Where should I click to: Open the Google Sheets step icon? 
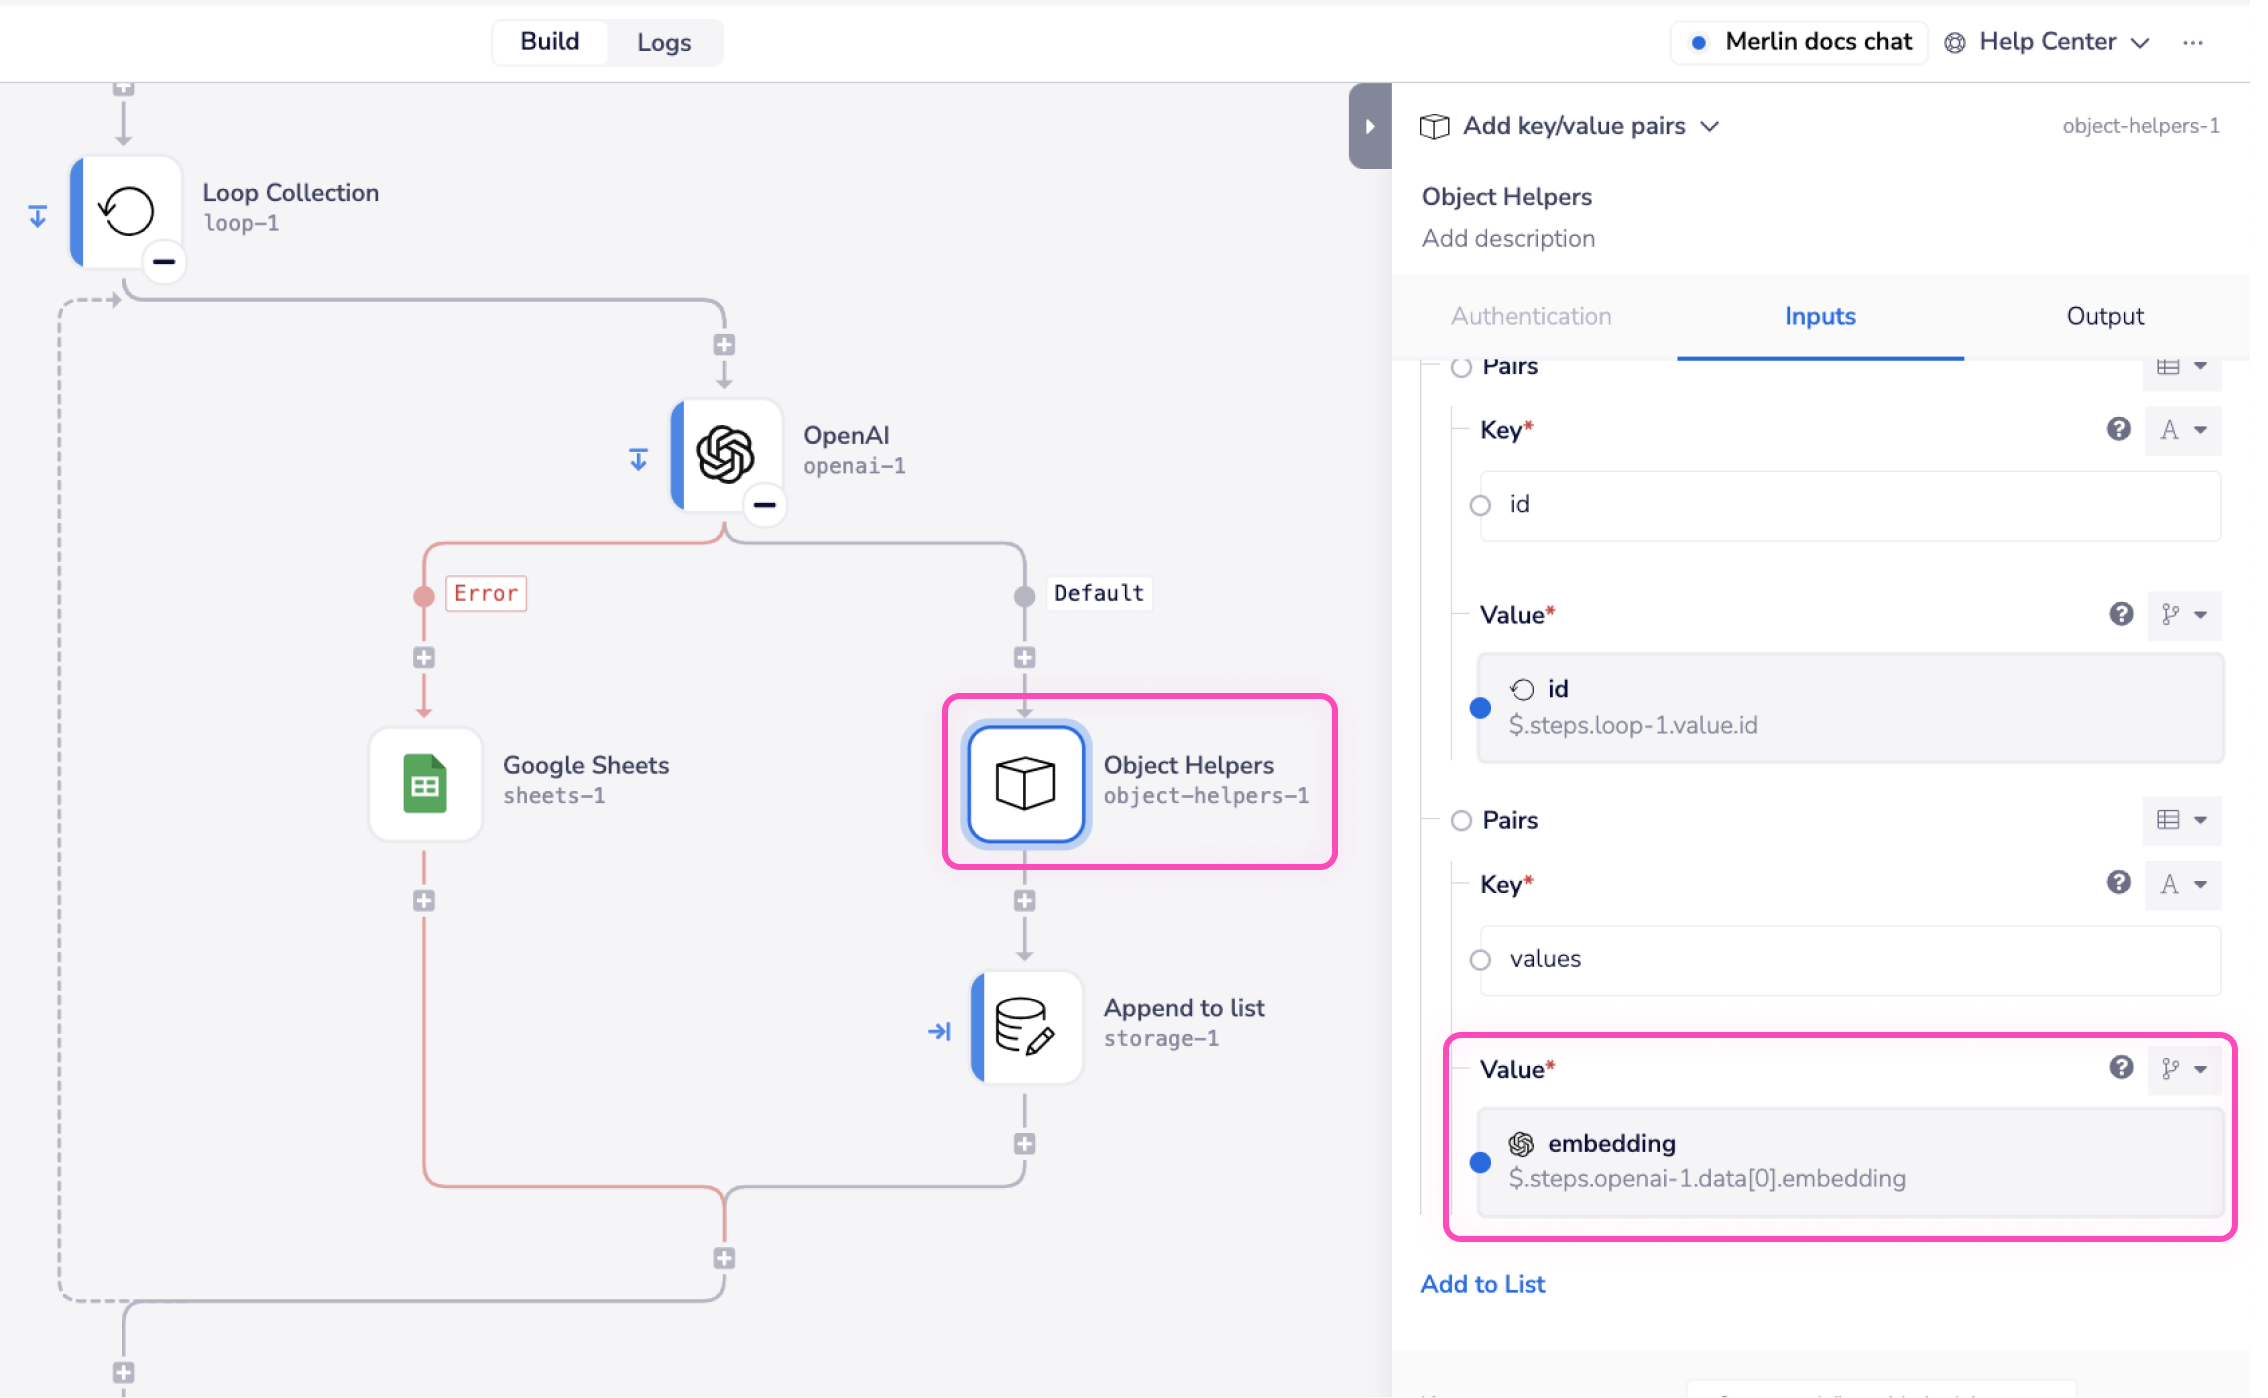coord(425,784)
